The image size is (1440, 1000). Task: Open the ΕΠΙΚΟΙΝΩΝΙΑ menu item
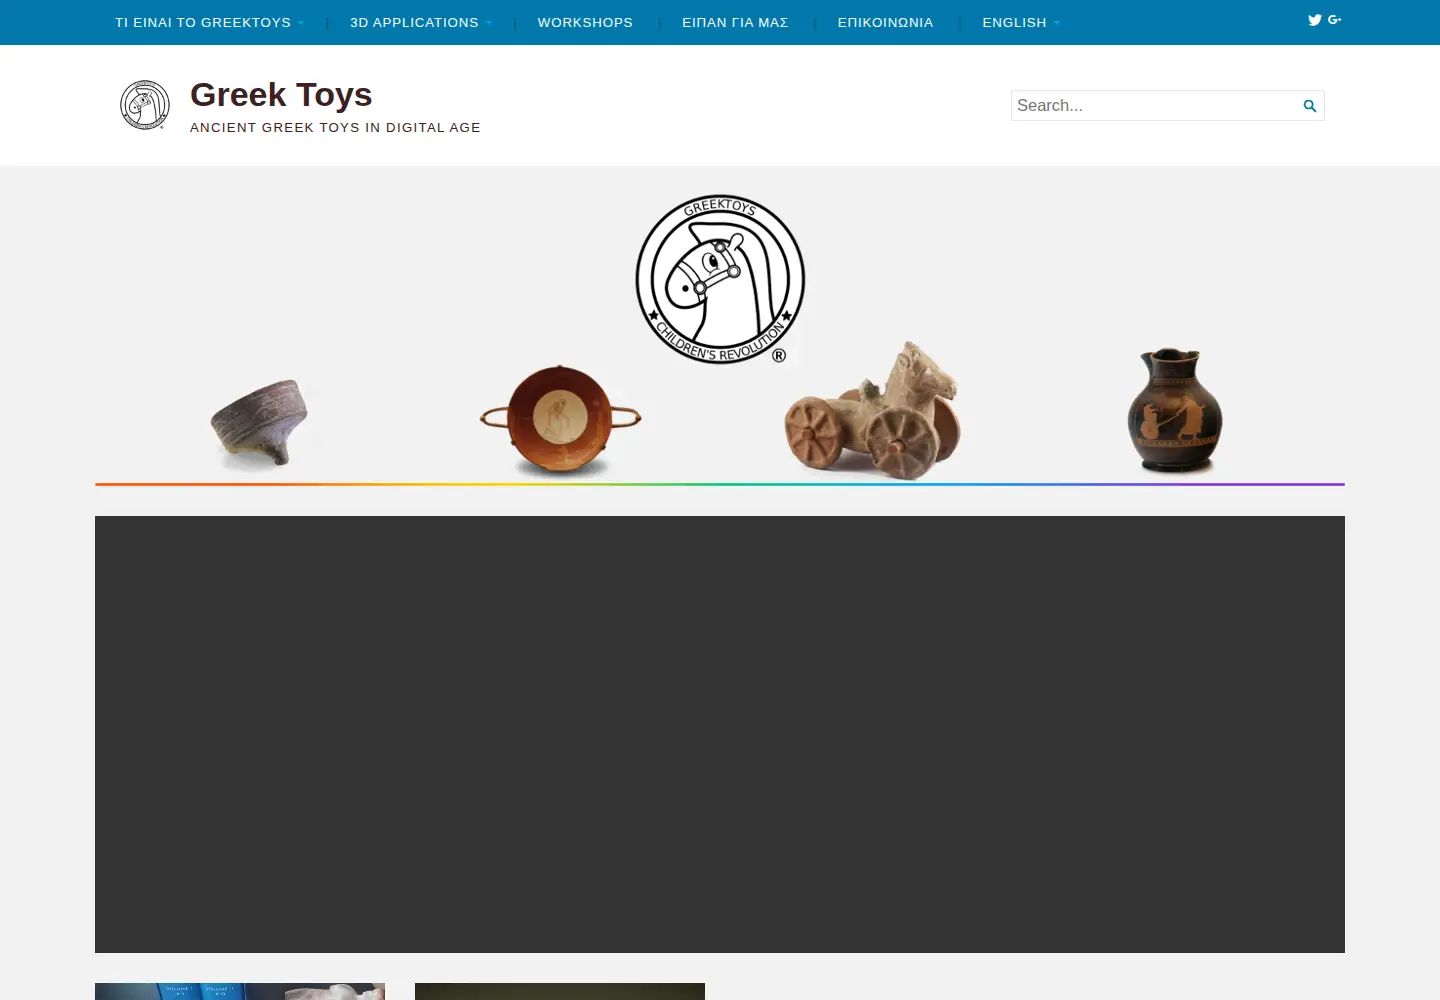tap(885, 22)
